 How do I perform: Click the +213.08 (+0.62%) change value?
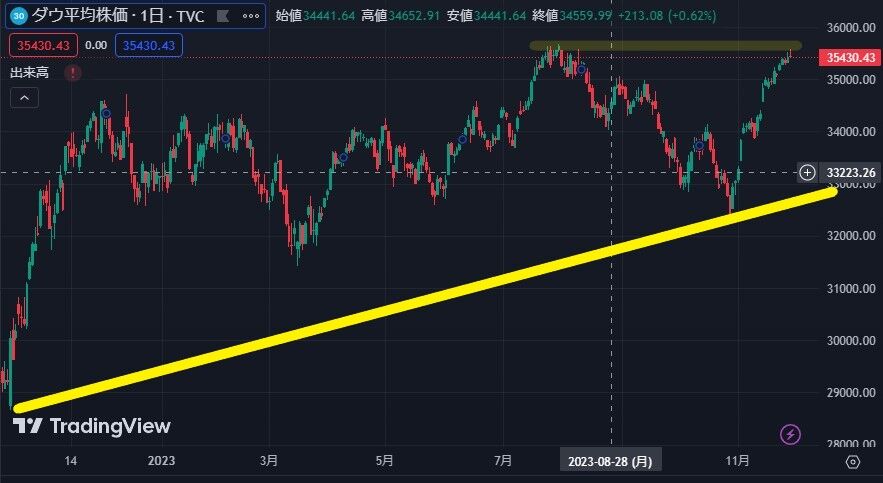point(667,16)
